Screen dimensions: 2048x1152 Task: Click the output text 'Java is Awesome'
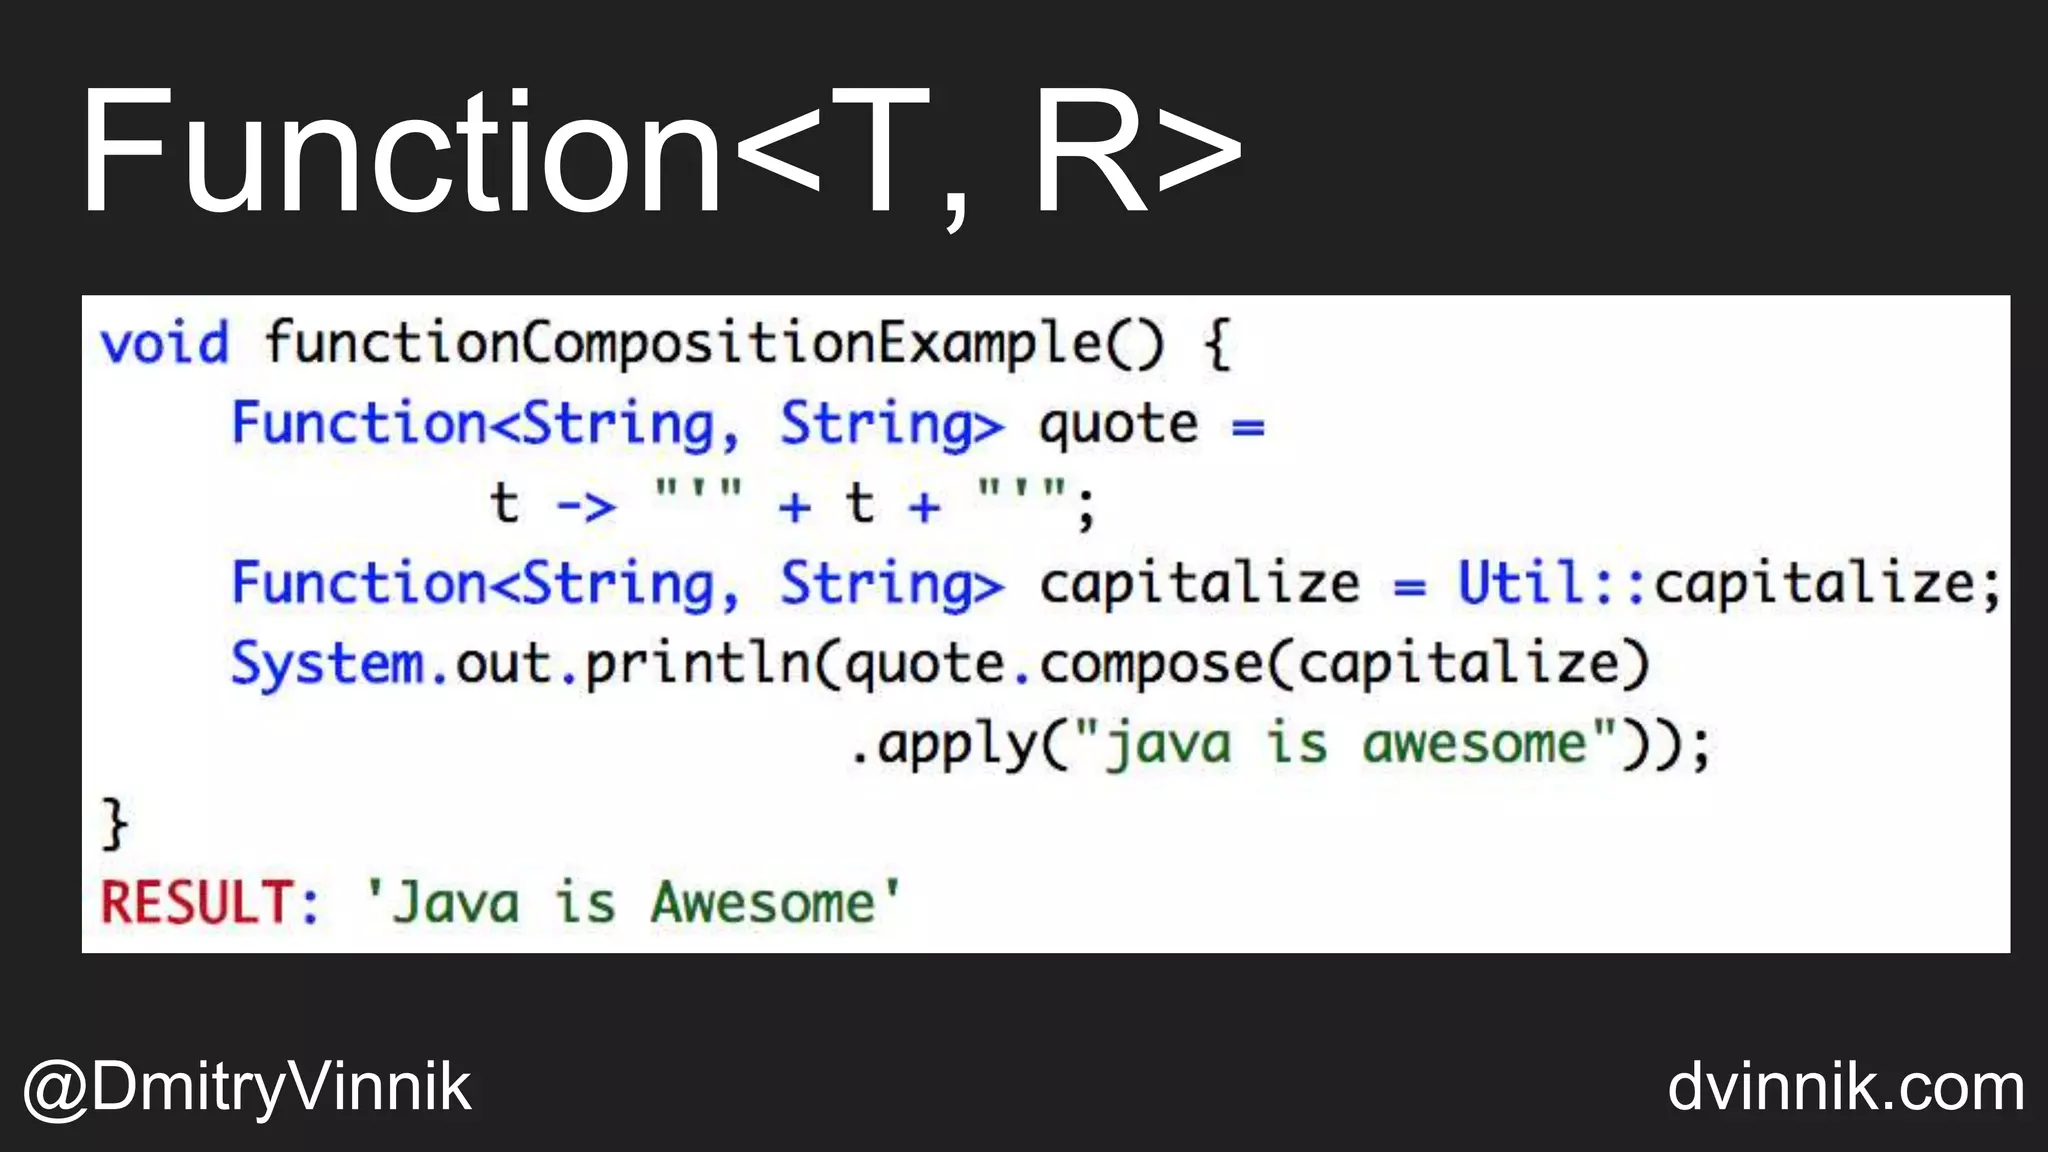click(633, 902)
